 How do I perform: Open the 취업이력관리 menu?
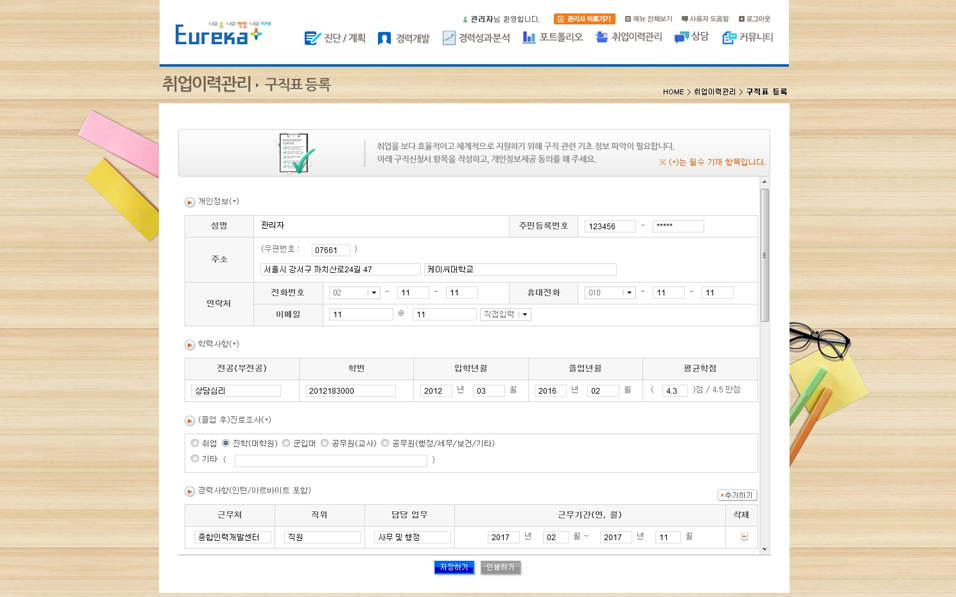click(637, 37)
